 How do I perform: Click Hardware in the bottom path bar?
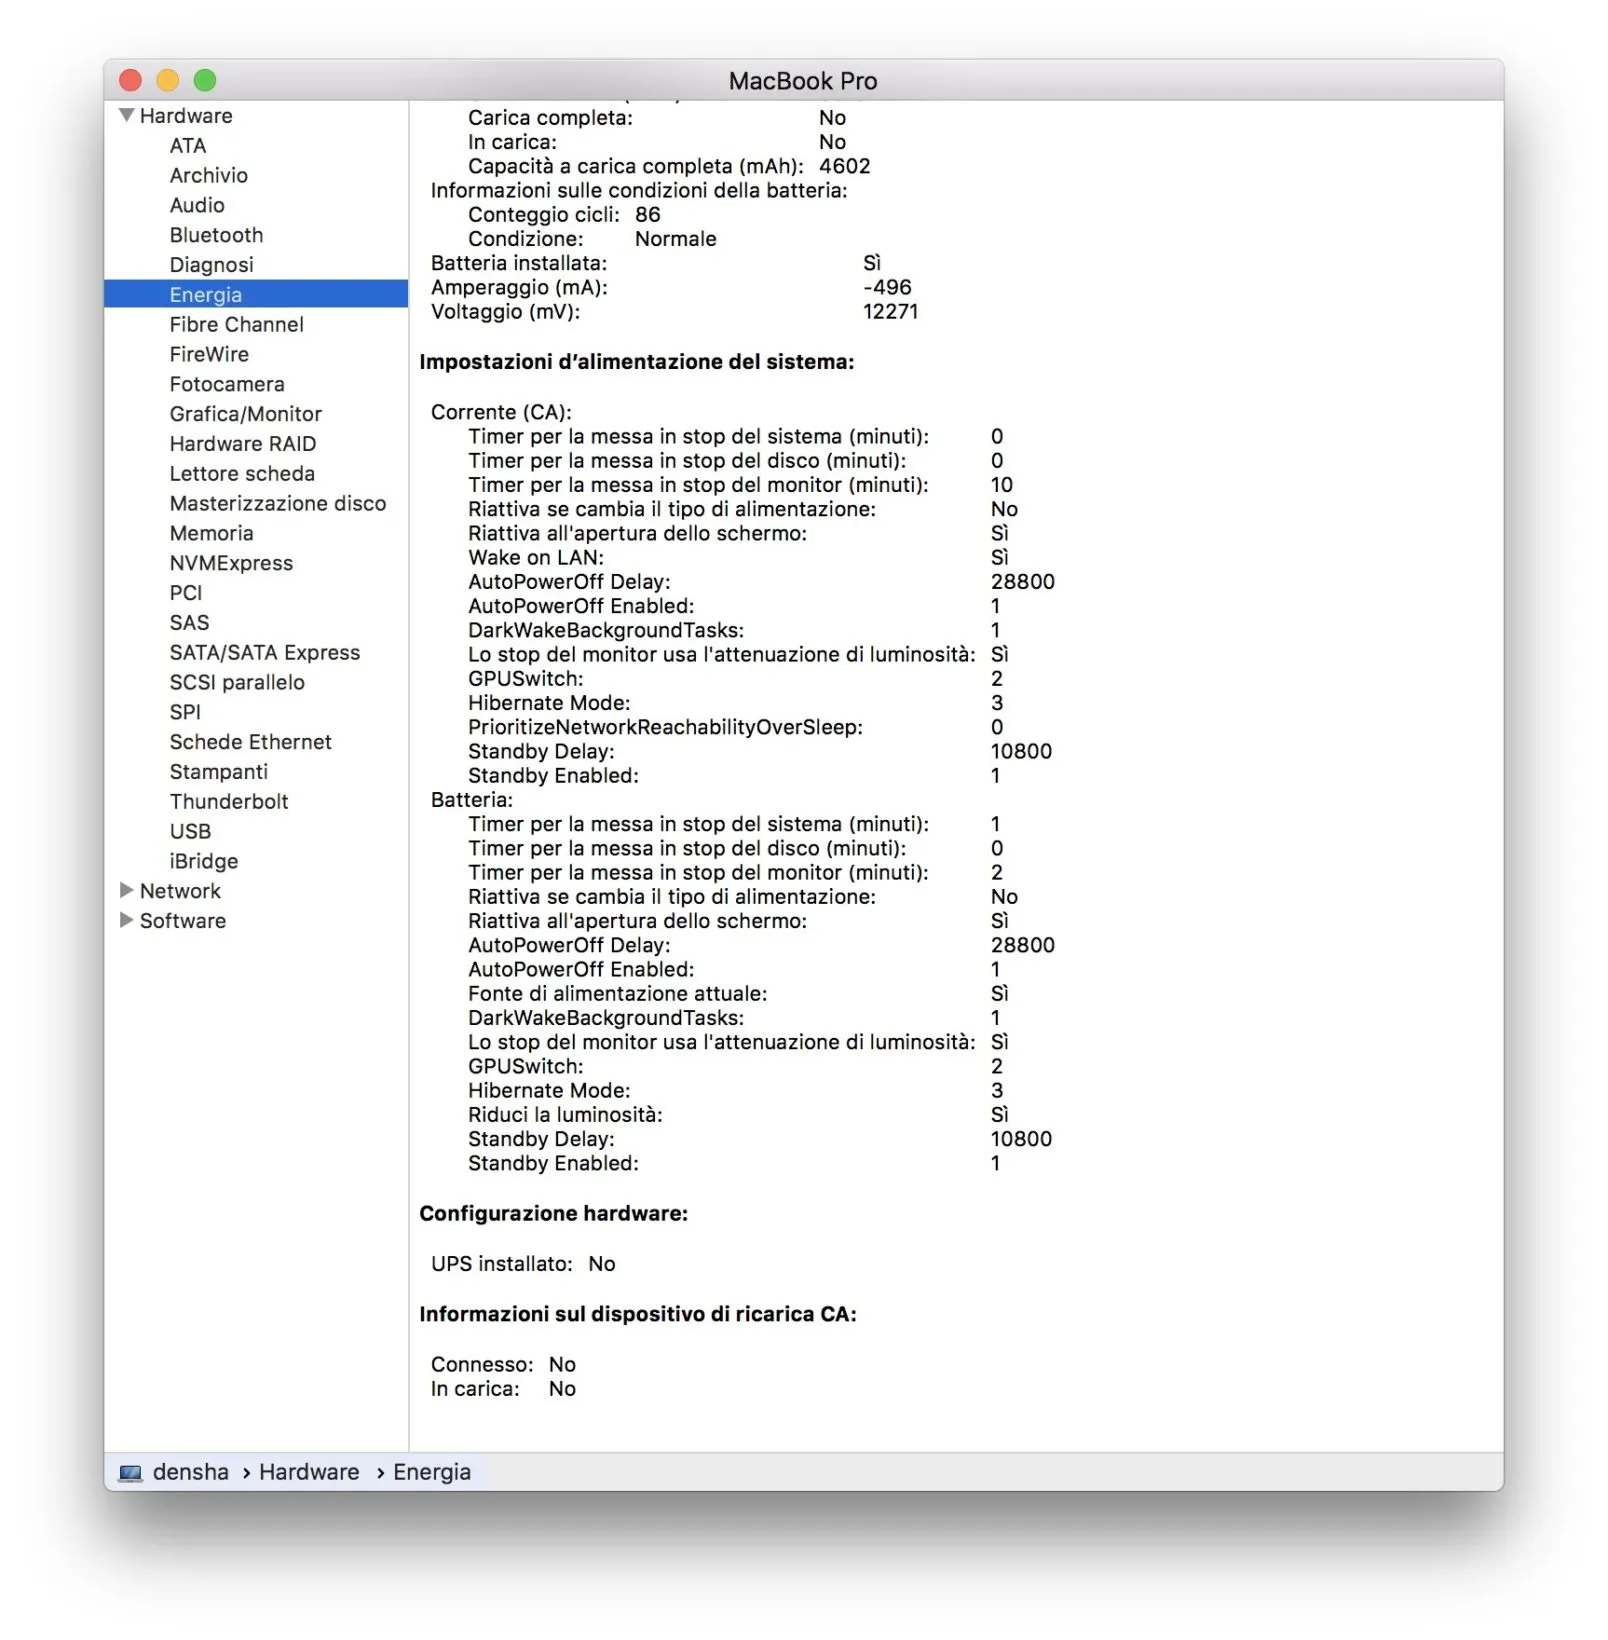(x=308, y=1472)
